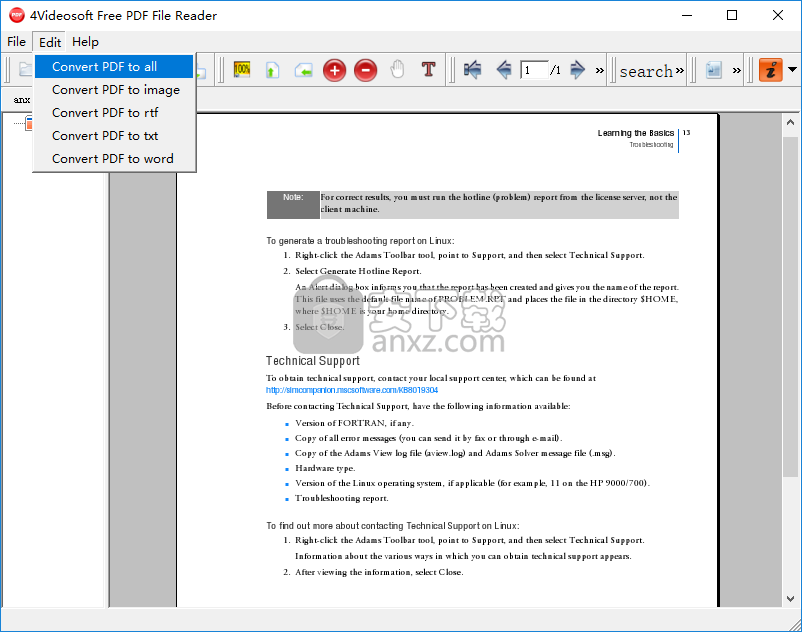Click the 'Troubleshooting report.' bullet text

coord(342,498)
